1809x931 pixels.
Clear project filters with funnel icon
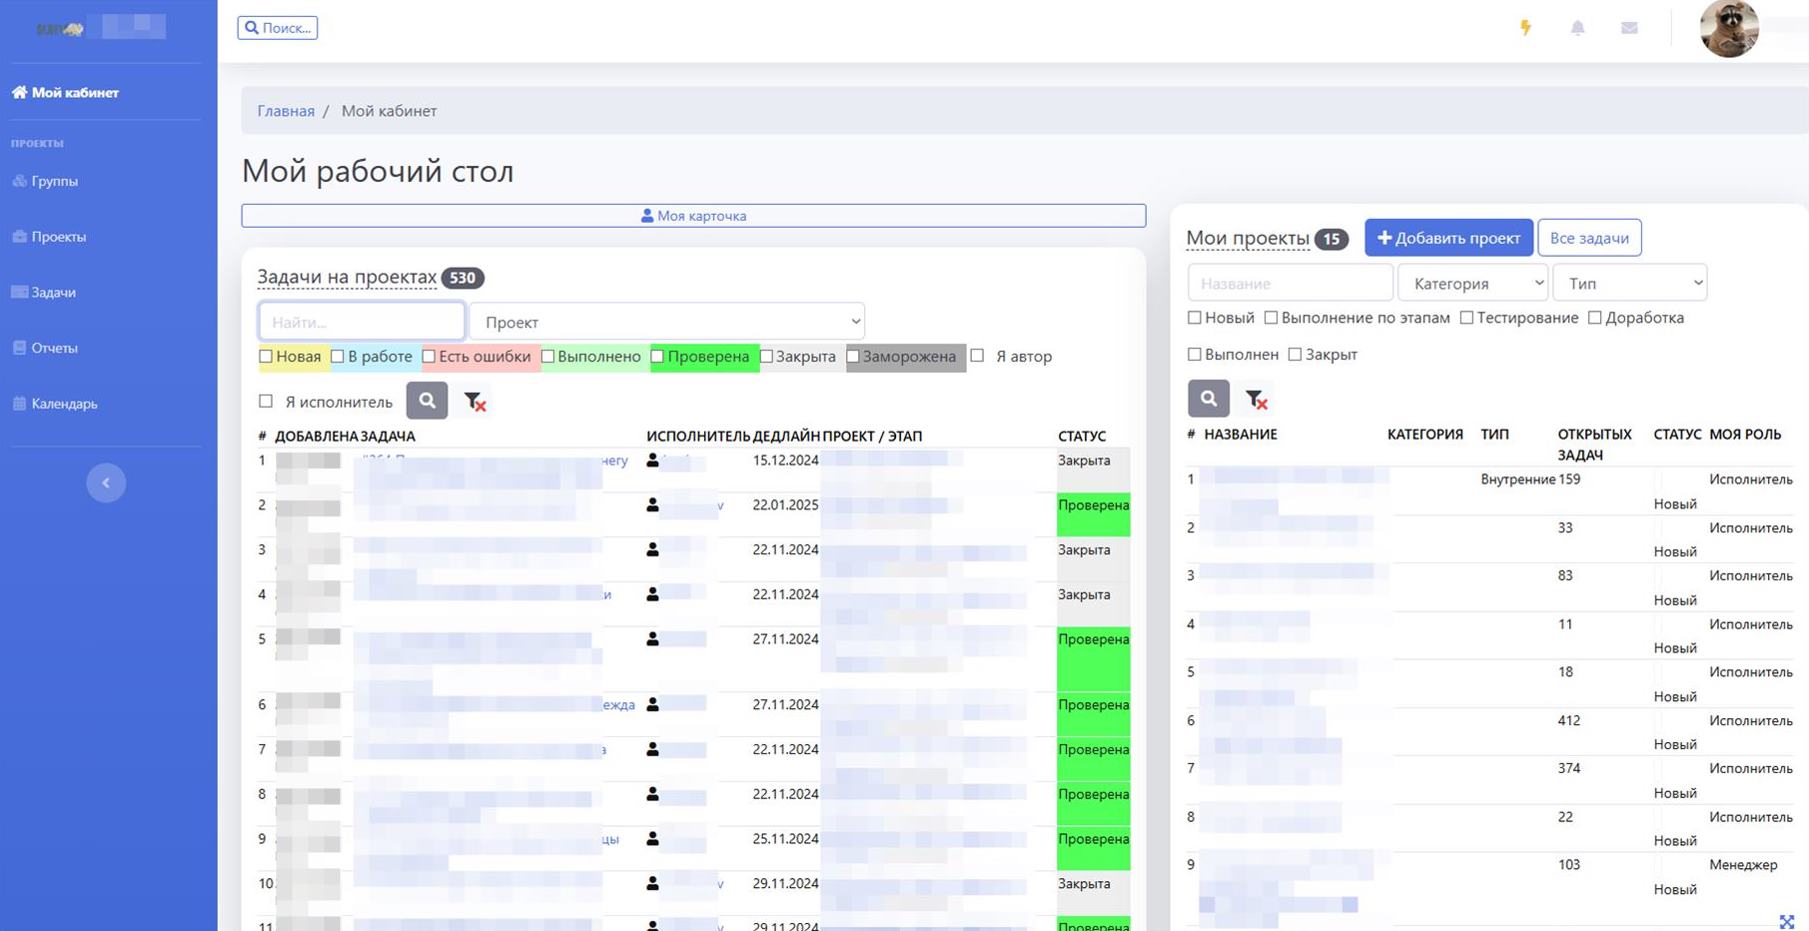pyautogui.click(x=1257, y=399)
